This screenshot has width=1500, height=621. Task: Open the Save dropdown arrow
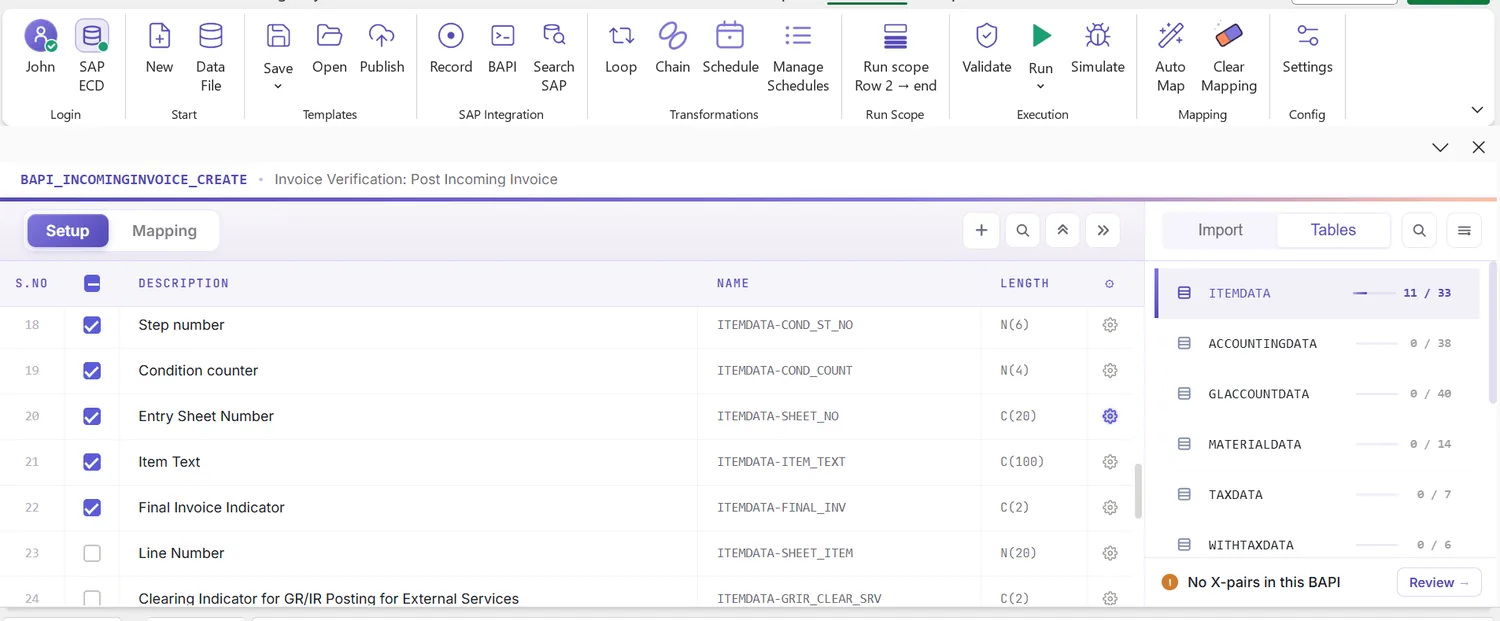(x=278, y=86)
